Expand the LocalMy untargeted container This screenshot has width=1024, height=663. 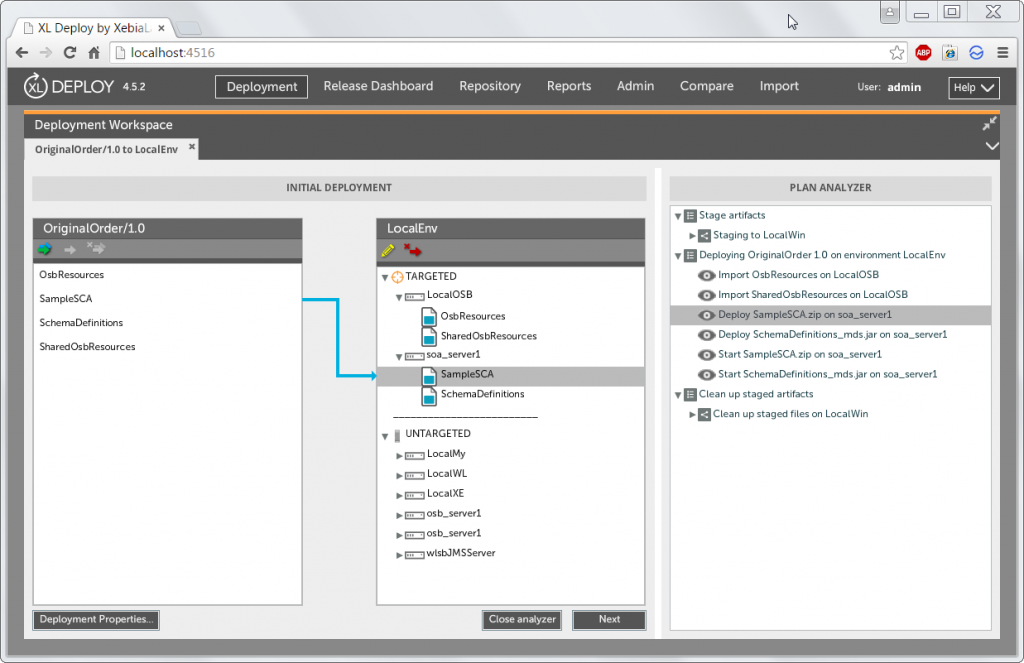(400, 455)
